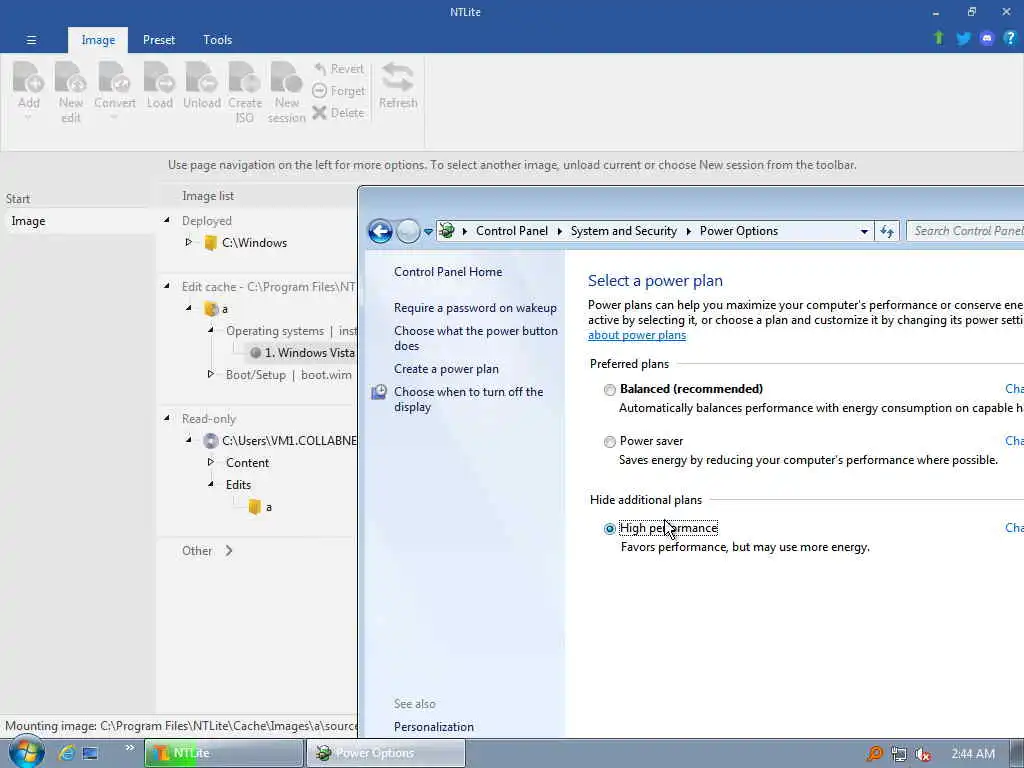Viewport: 1024px width, 768px height.
Task: Click the Back button in Power Options
Action: tap(380, 231)
